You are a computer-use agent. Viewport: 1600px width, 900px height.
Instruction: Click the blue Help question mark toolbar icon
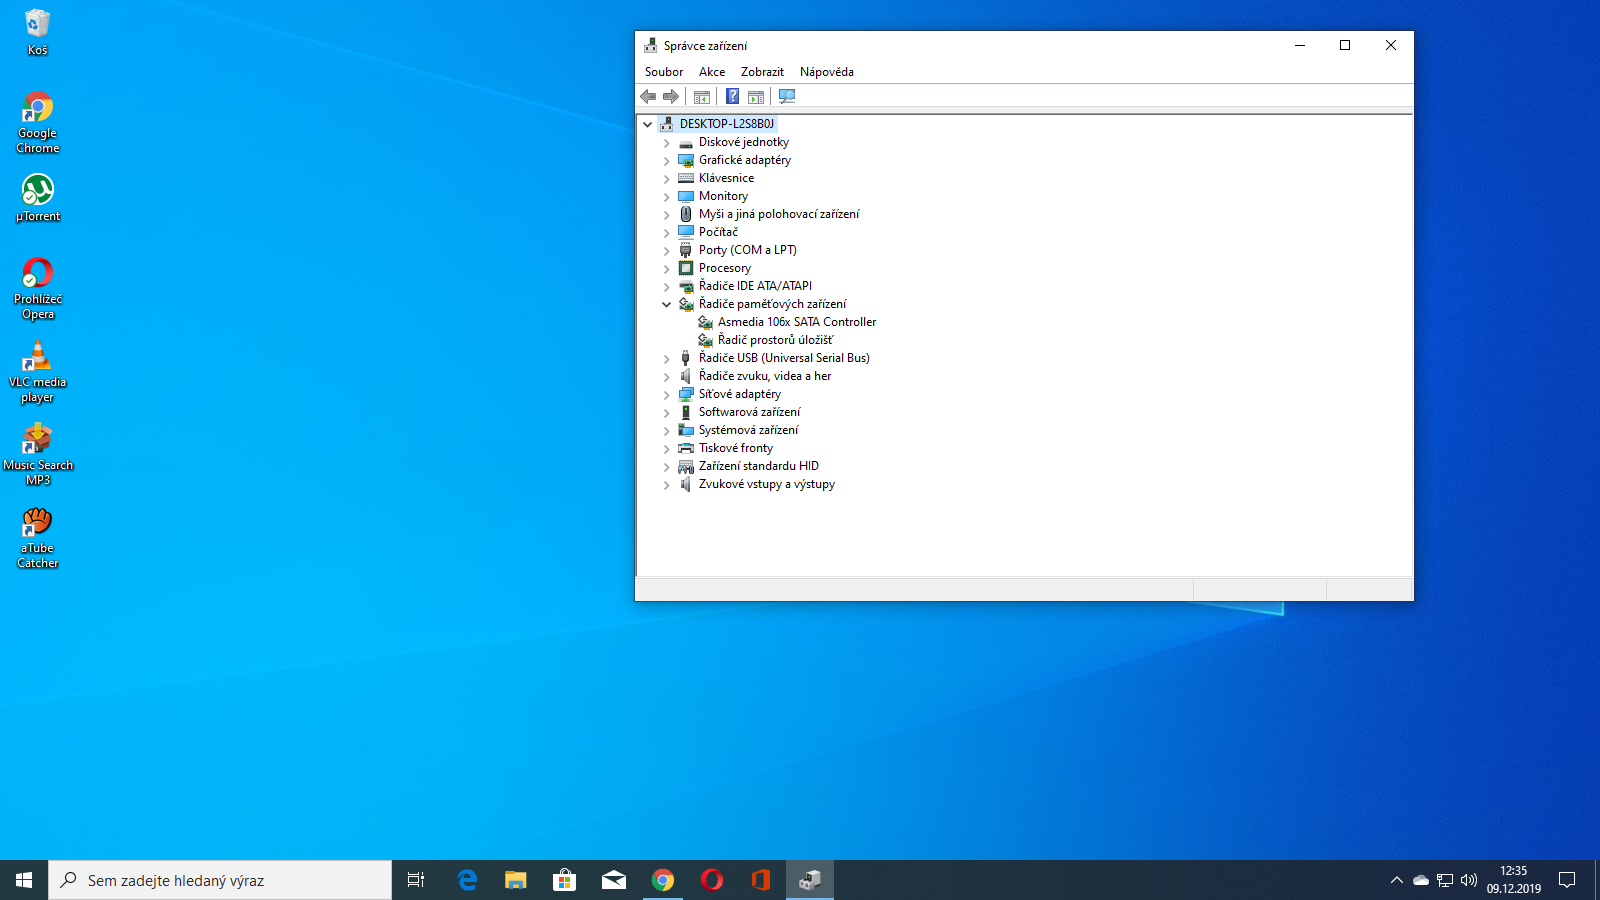[x=732, y=96]
